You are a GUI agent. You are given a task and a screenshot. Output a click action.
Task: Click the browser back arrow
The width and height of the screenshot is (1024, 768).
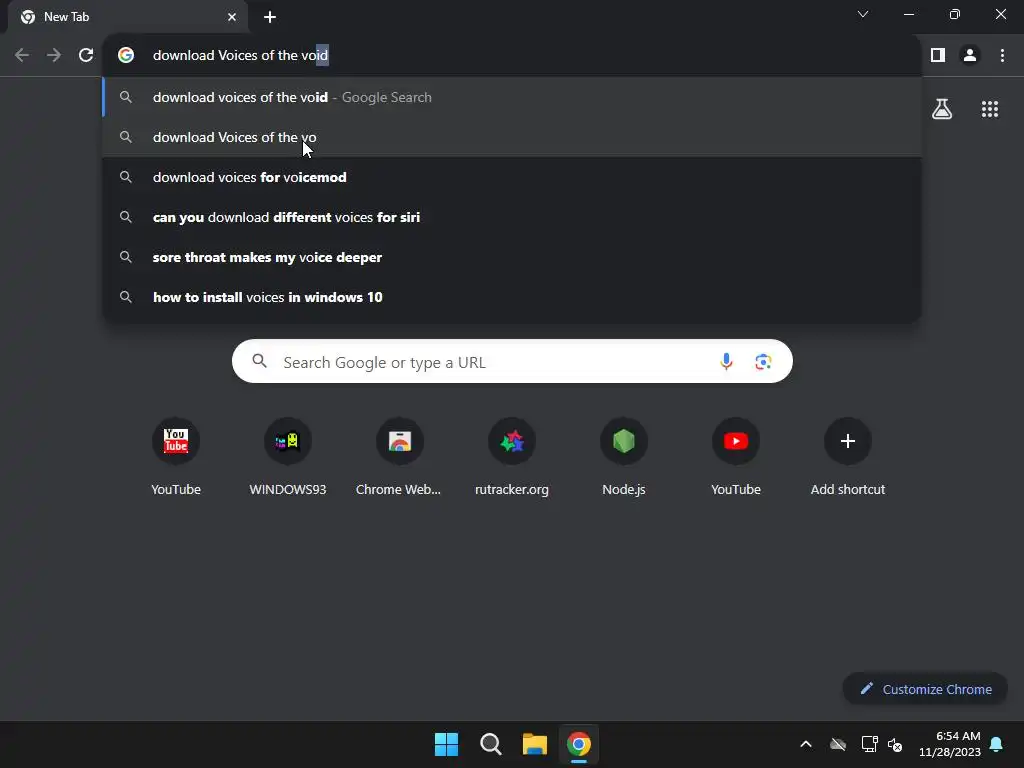[x=22, y=56]
